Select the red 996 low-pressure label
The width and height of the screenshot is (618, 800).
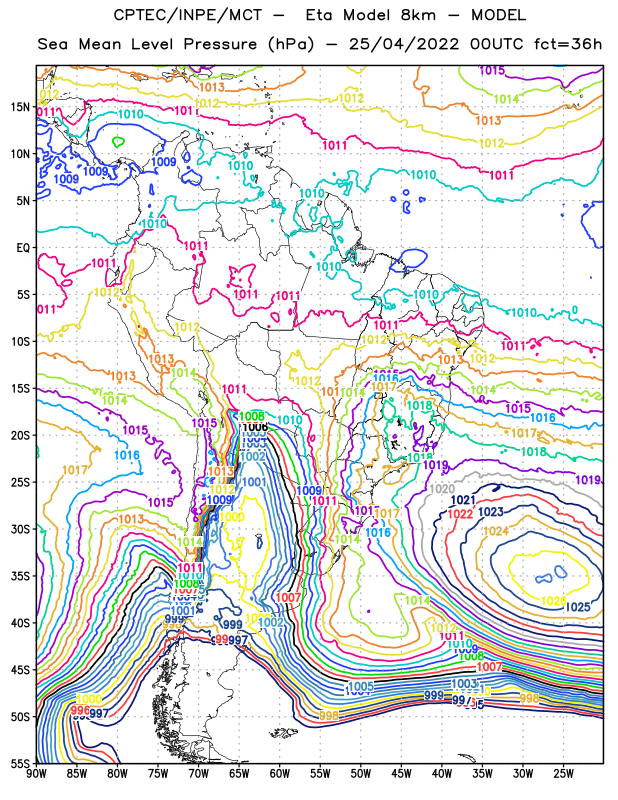pos(80,710)
